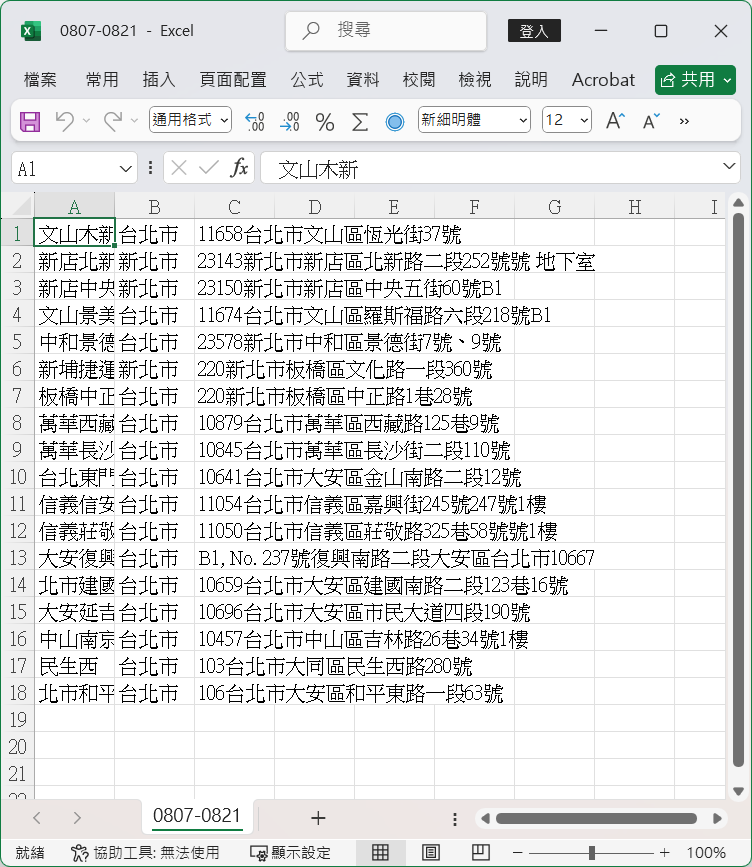
Task: Click the zoom out minus button
Action: pyautogui.click(x=517, y=853)
